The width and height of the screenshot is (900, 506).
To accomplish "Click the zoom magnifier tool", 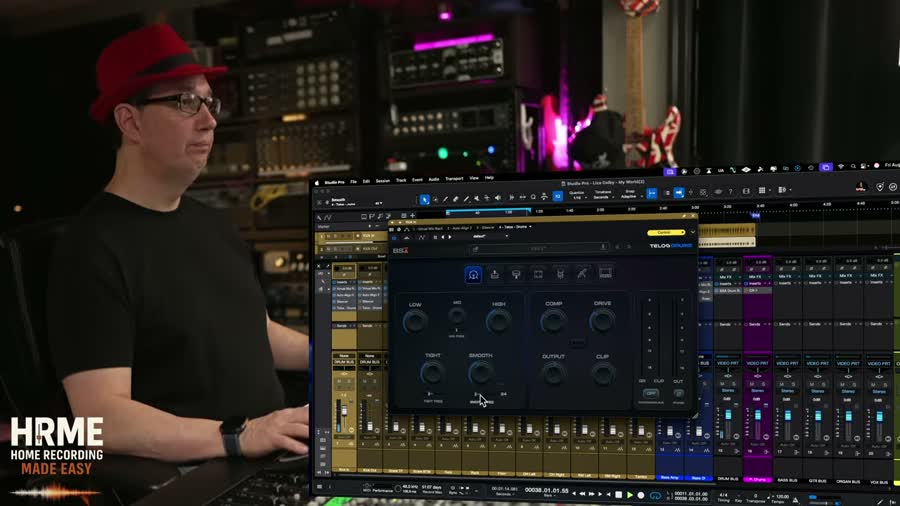I will pos(533,197).
